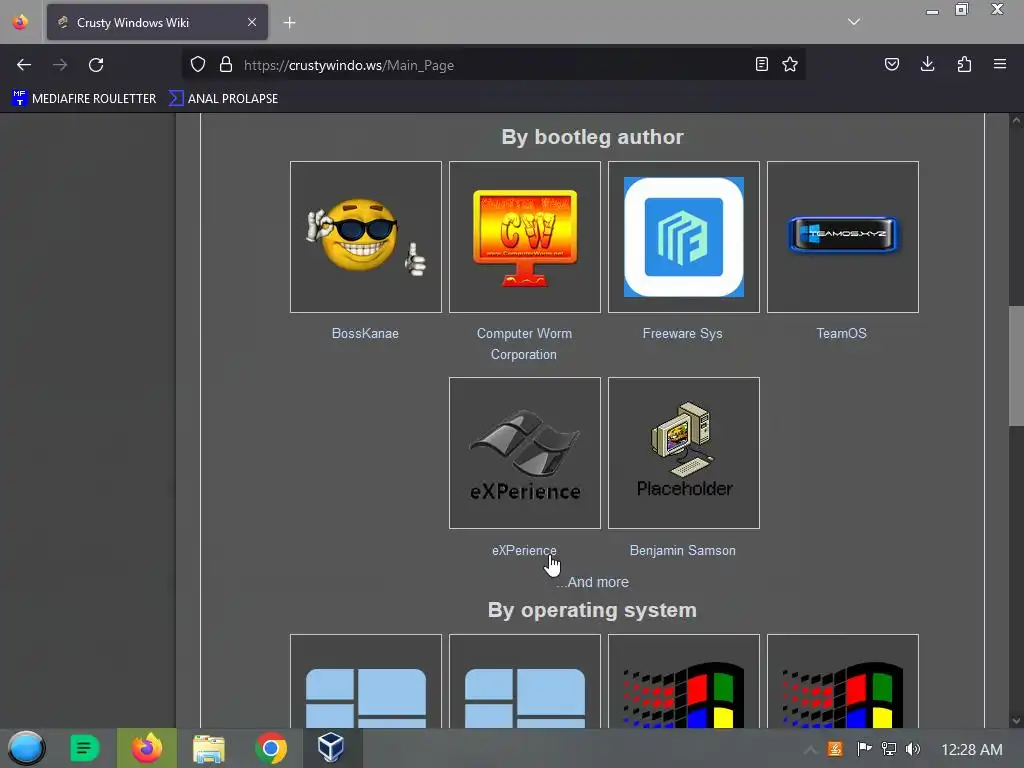
Task: Open tracking protection shield info
Action: pos(198,65)
